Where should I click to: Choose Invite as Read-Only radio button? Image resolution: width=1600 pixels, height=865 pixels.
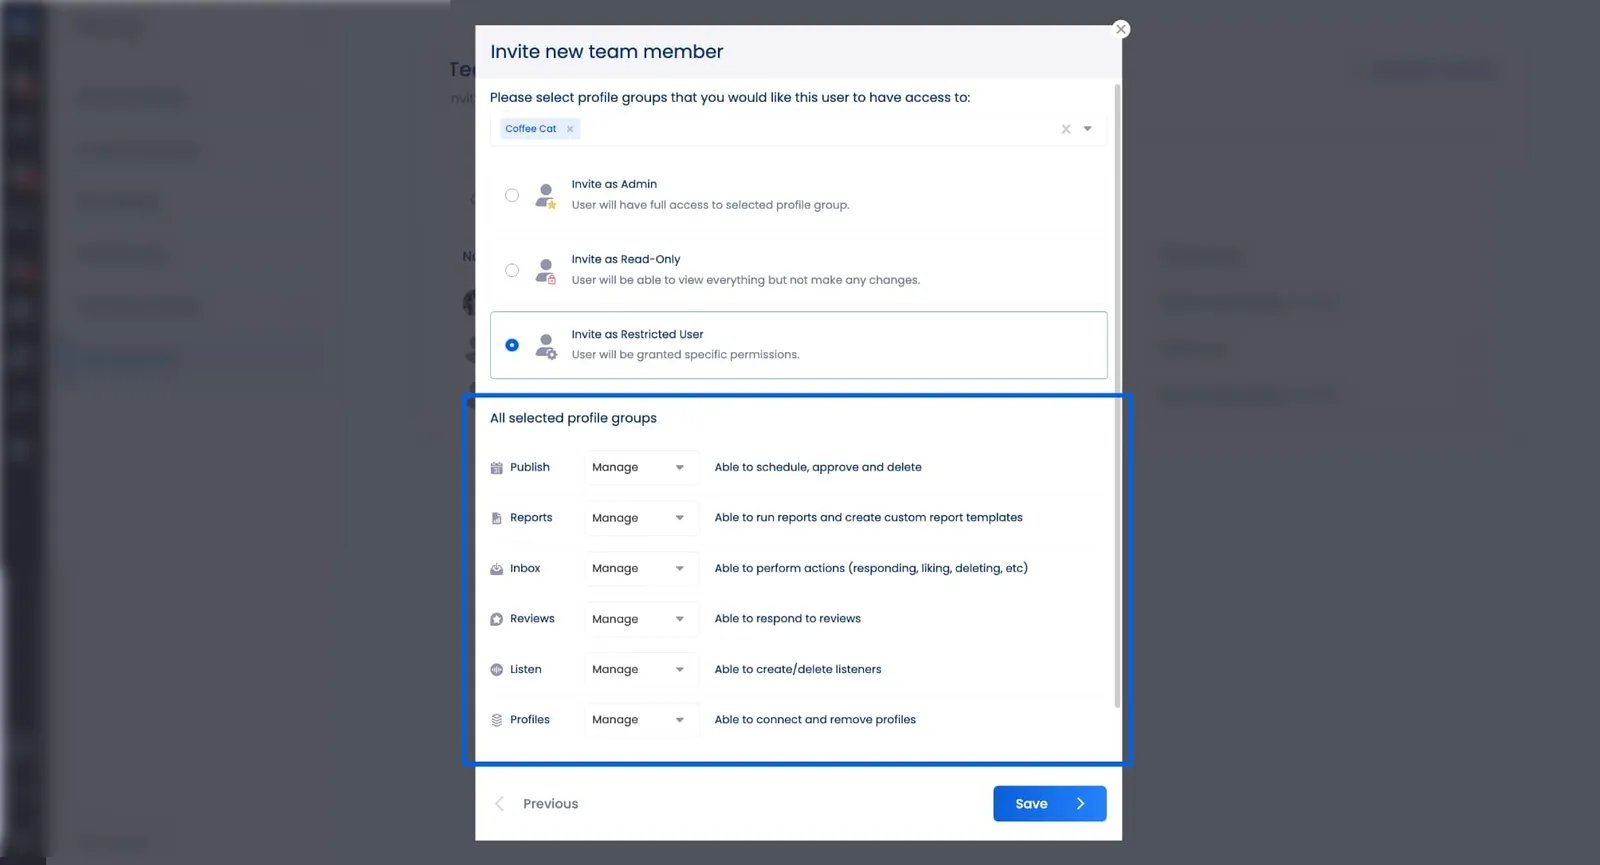click(512, 270)
